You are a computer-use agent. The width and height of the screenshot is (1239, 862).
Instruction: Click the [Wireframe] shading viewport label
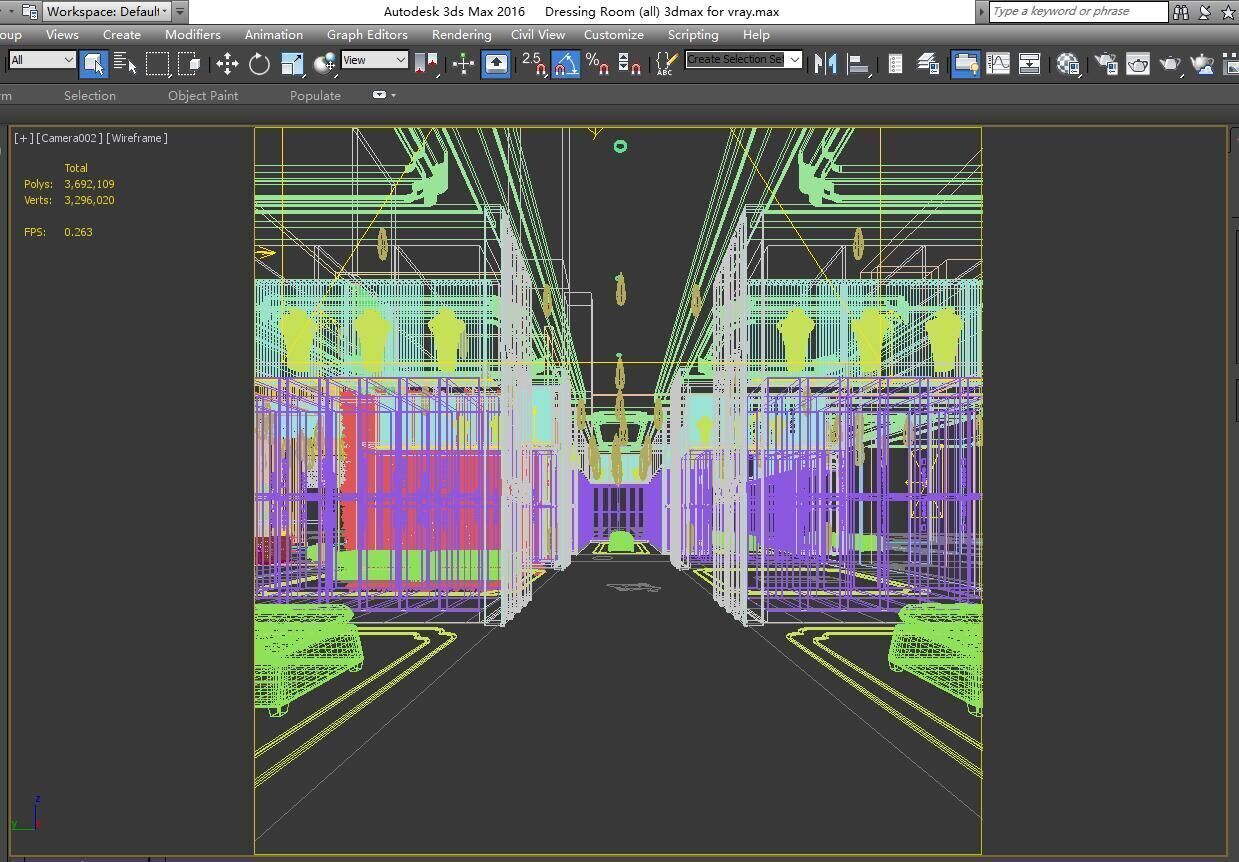click(137, 138)
